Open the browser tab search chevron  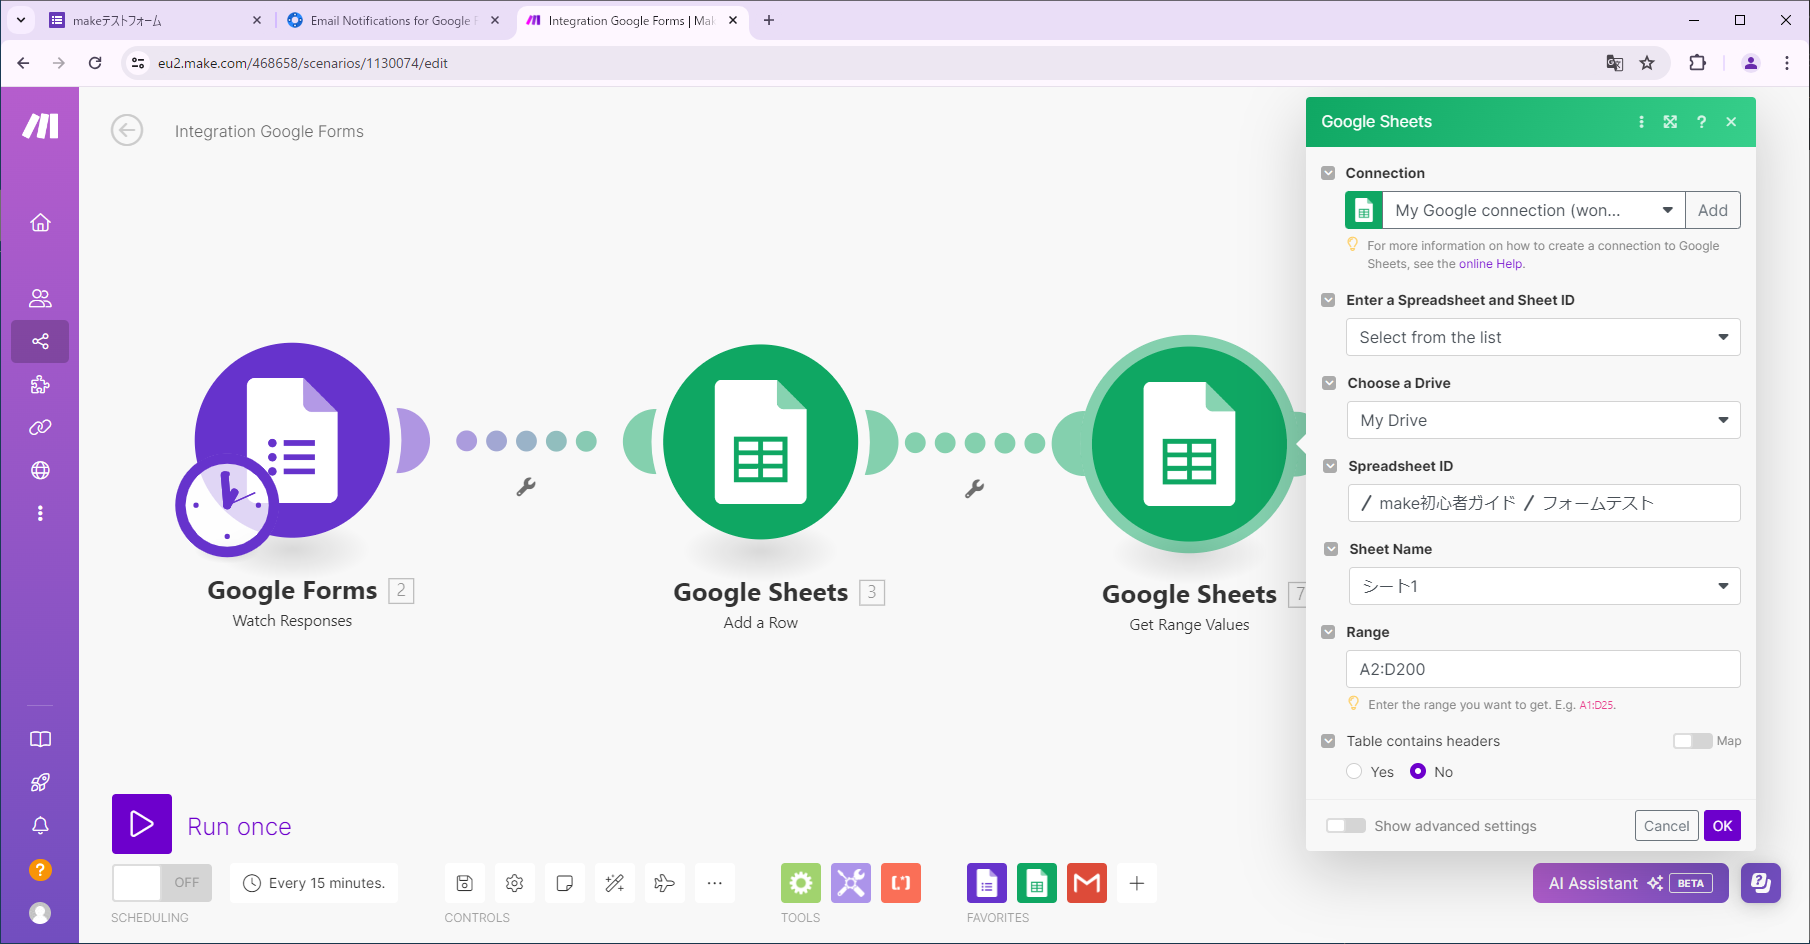(20, 20)
